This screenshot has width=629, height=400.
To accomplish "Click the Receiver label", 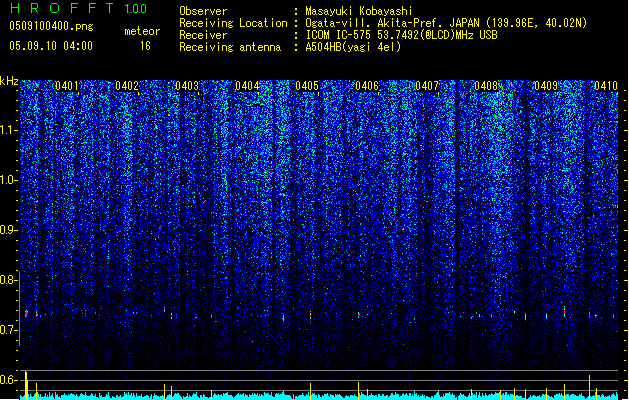I will (203, 35).
